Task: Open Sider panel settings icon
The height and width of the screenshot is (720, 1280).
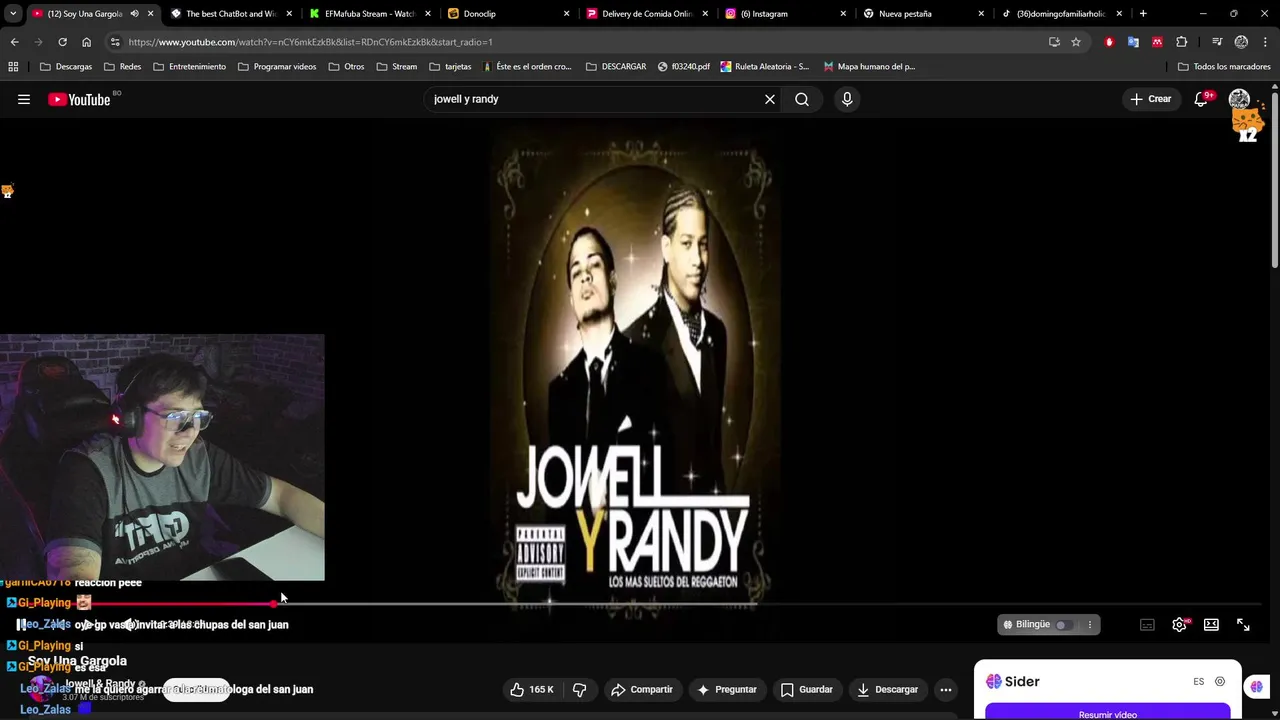Action: click(1220, 681)
